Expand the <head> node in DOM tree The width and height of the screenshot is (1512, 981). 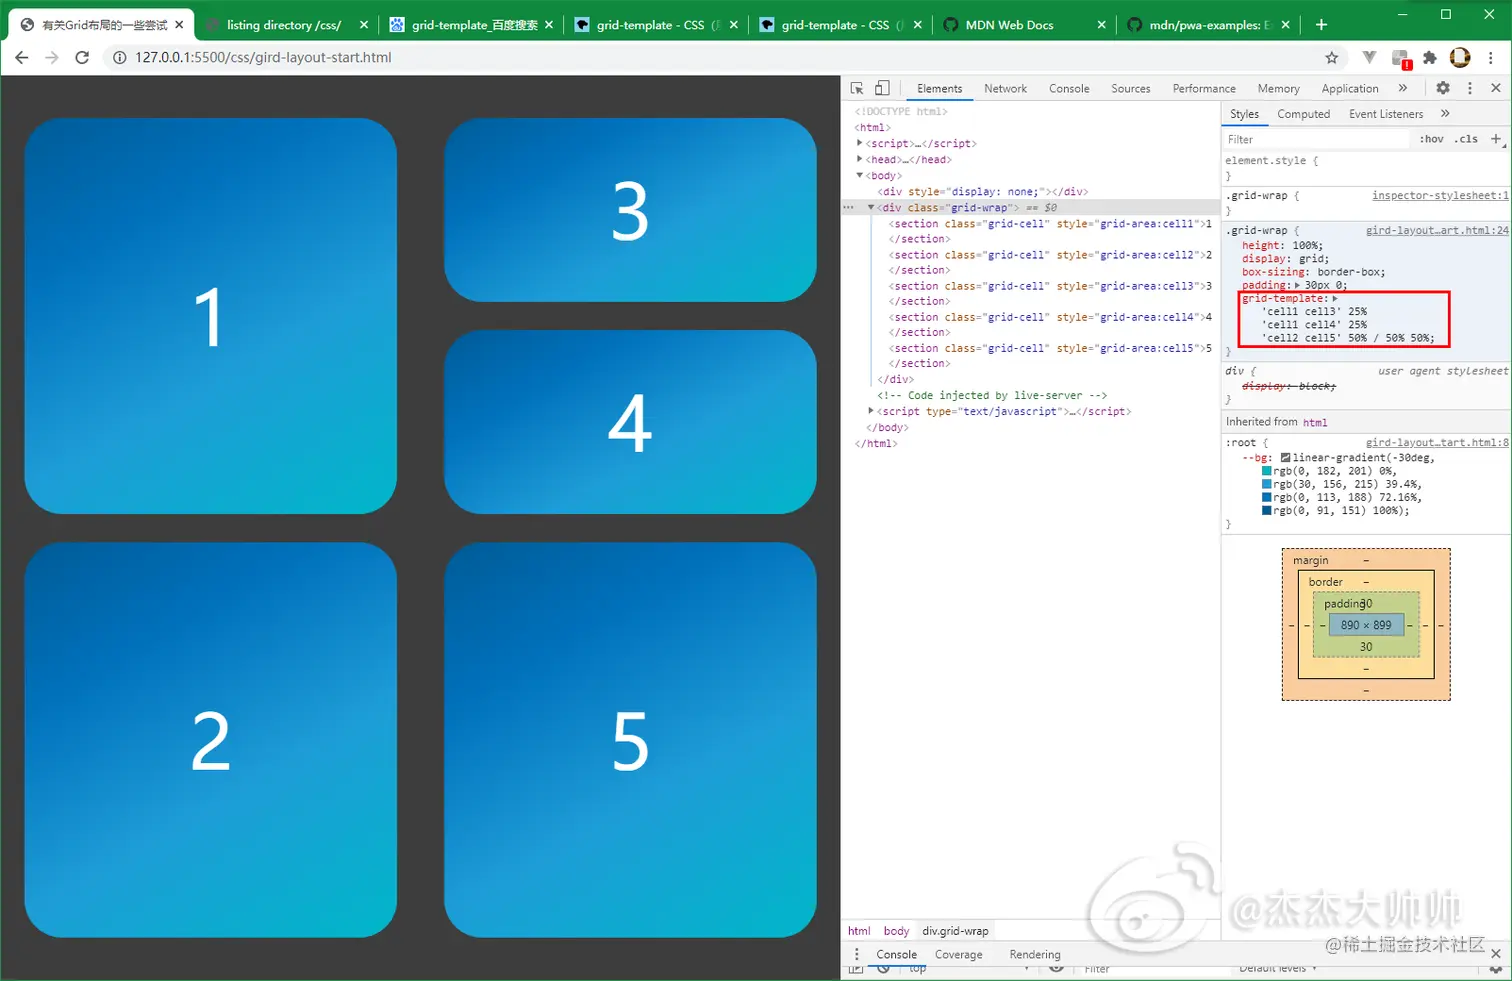tap(860, 159)
